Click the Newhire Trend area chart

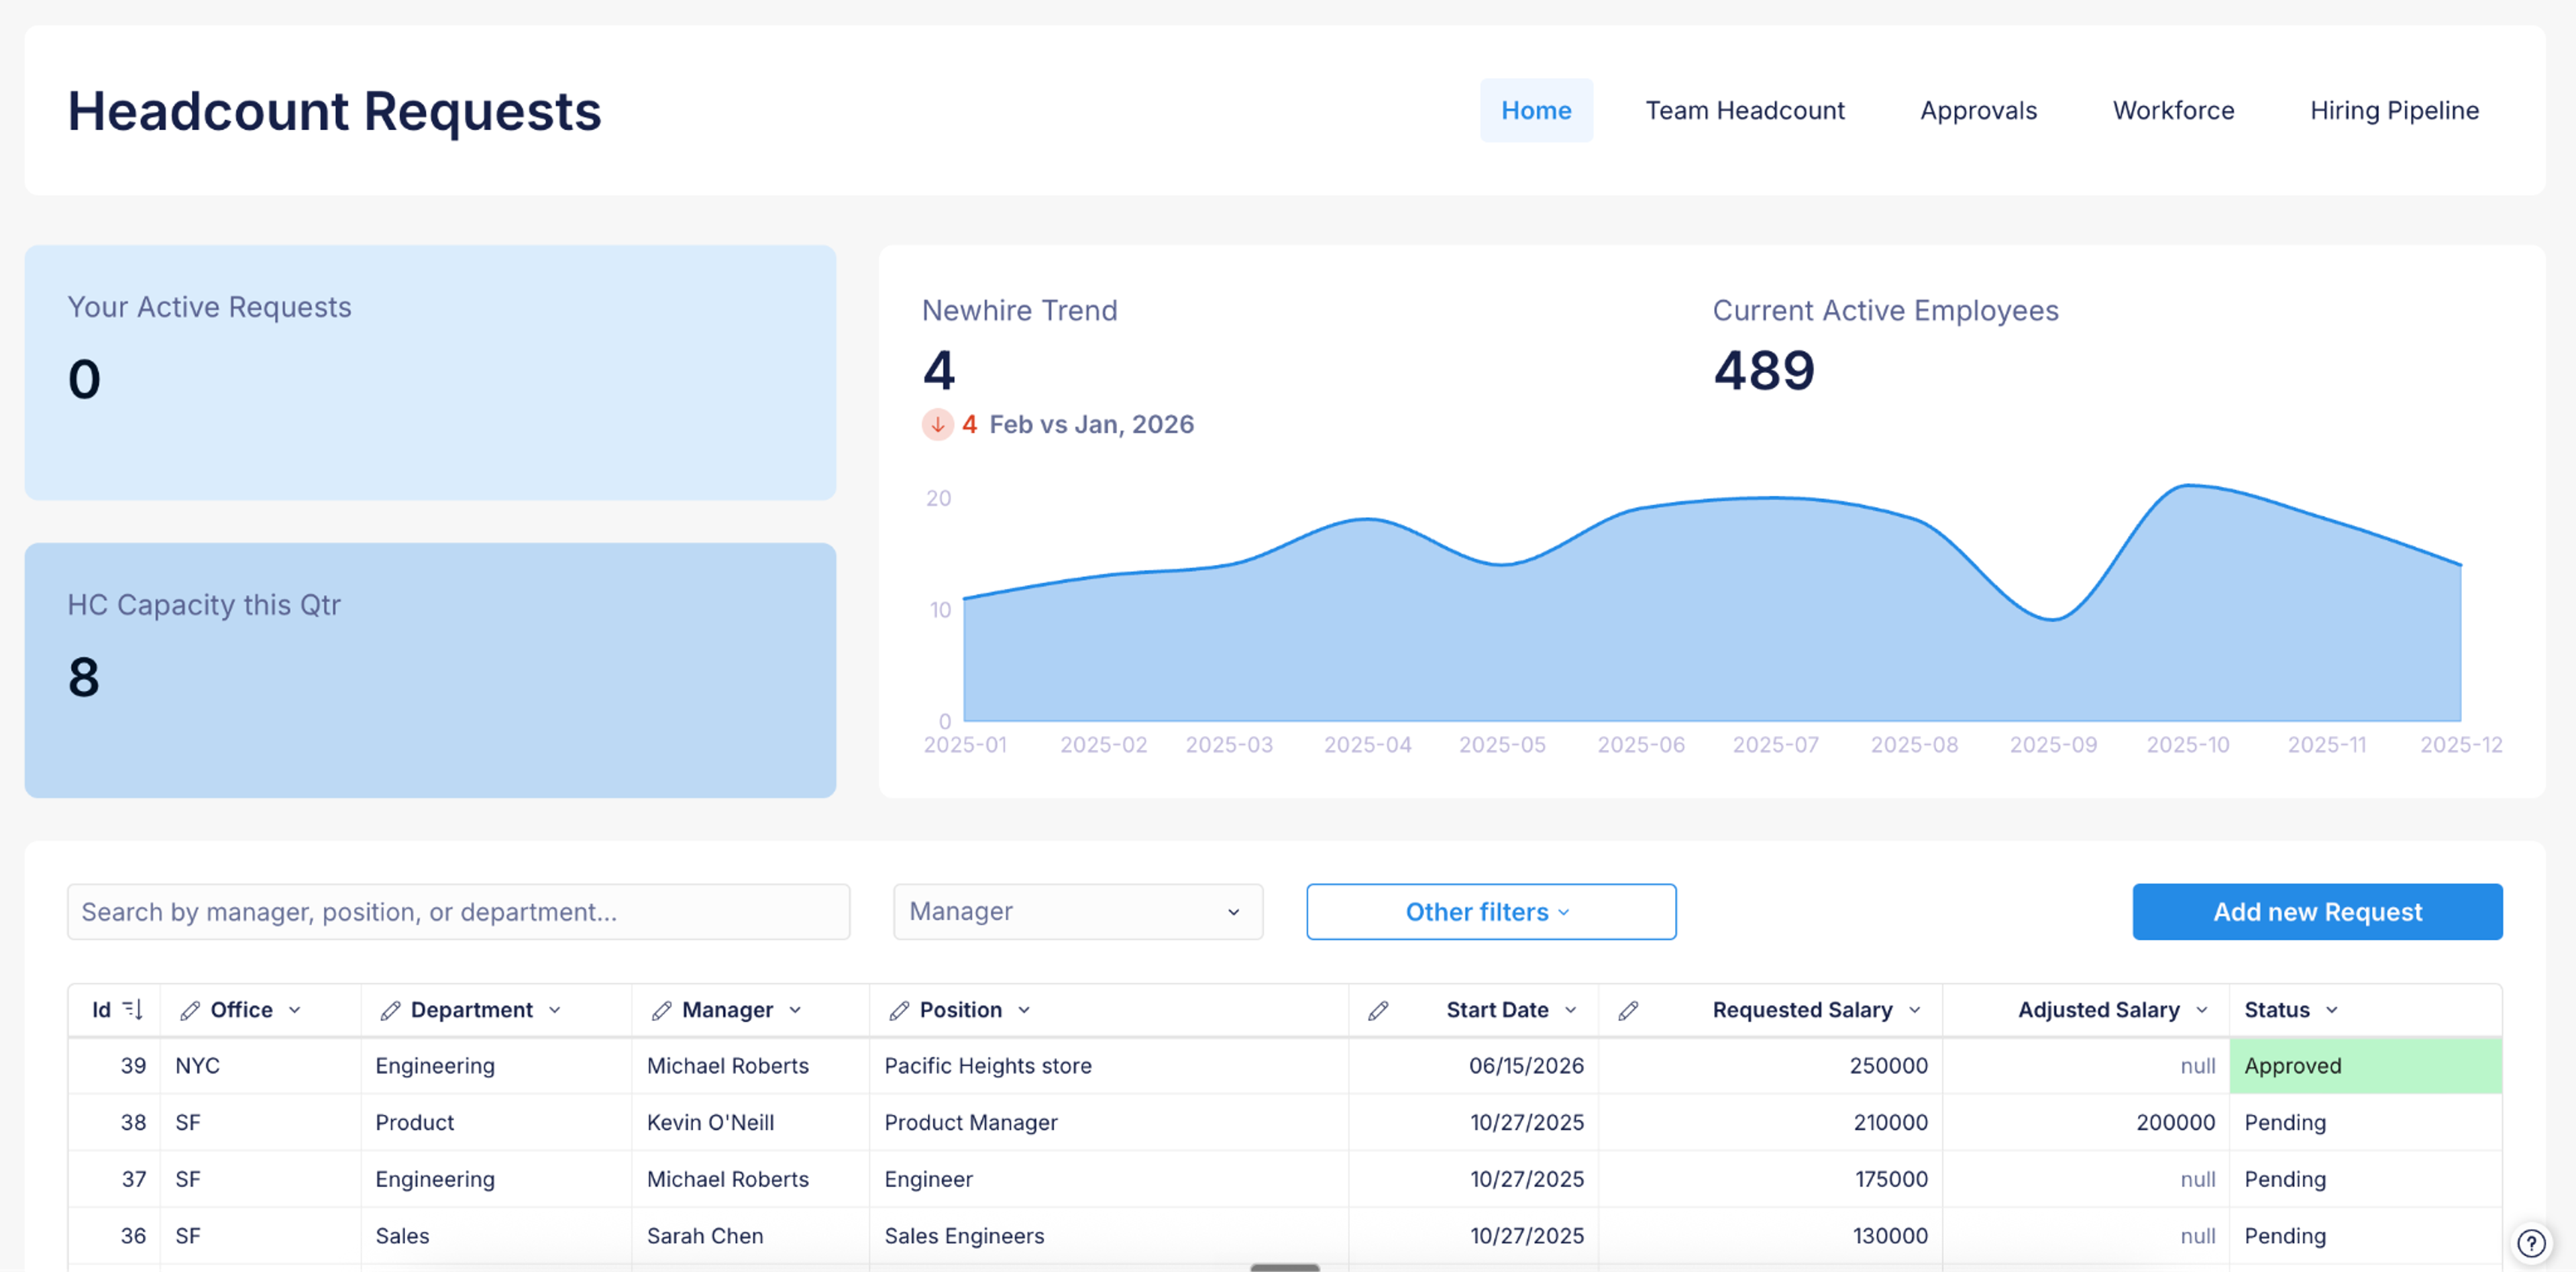click(x=1711, y=603)
